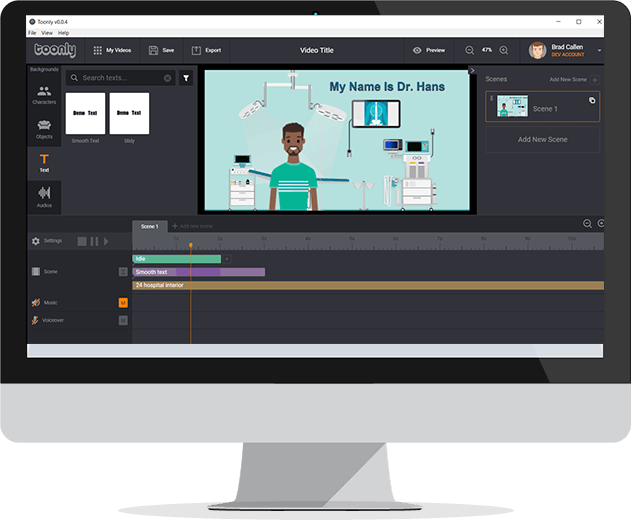The image size is (631, 520).
Task: Select the doctor character on canvas
Action: pyautogui.click(x=293, y=167)
